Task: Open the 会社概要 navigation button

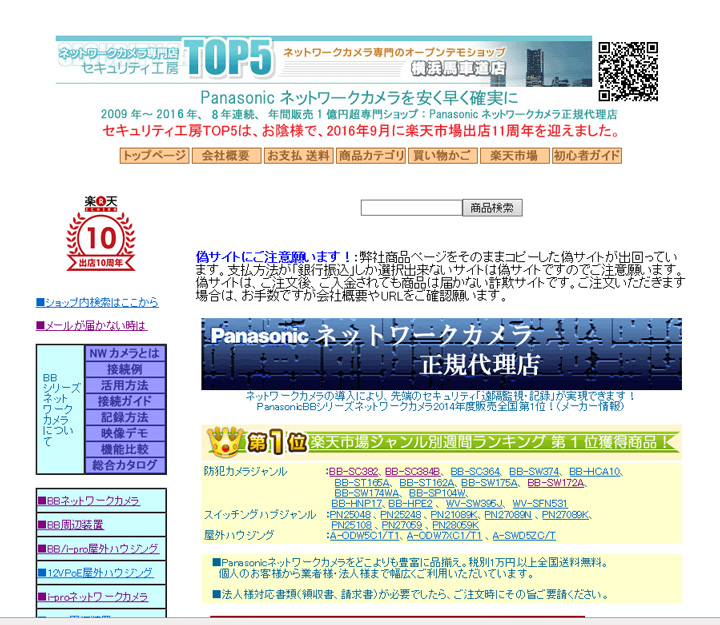Action: pyautogui.click(x=225, y=156)
